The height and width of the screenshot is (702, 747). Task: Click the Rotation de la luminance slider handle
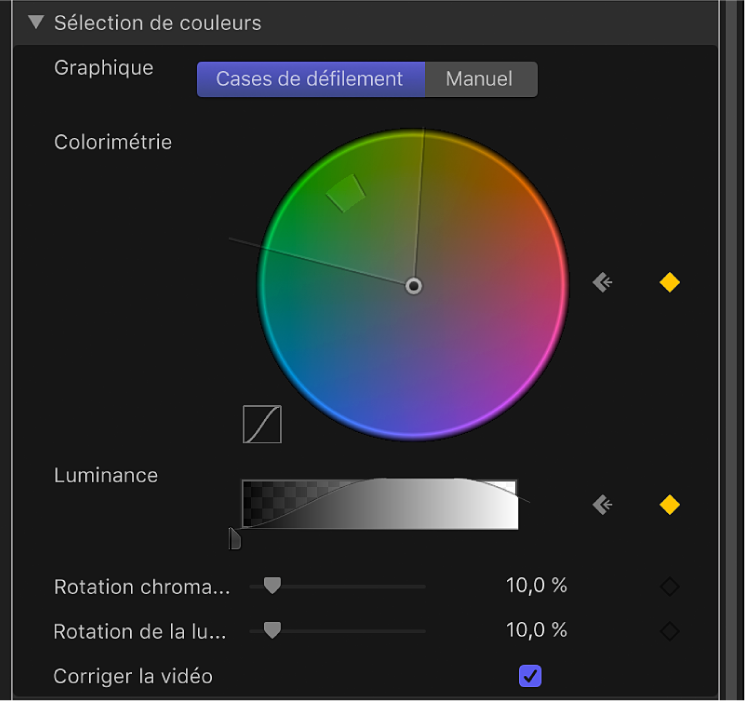(x=271, y=630)
